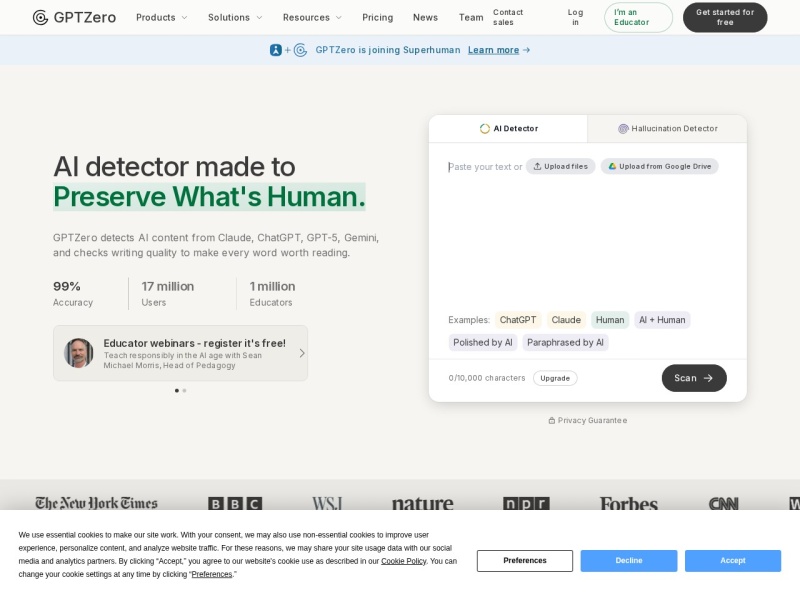Click Upload from Google Drive
The image size is (800, 600).
point(660,166)
